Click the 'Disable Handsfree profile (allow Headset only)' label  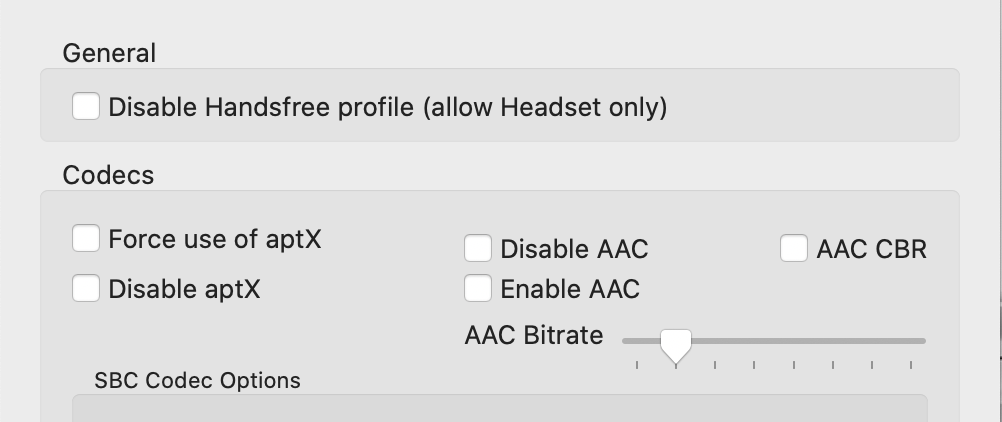[387, 106]
